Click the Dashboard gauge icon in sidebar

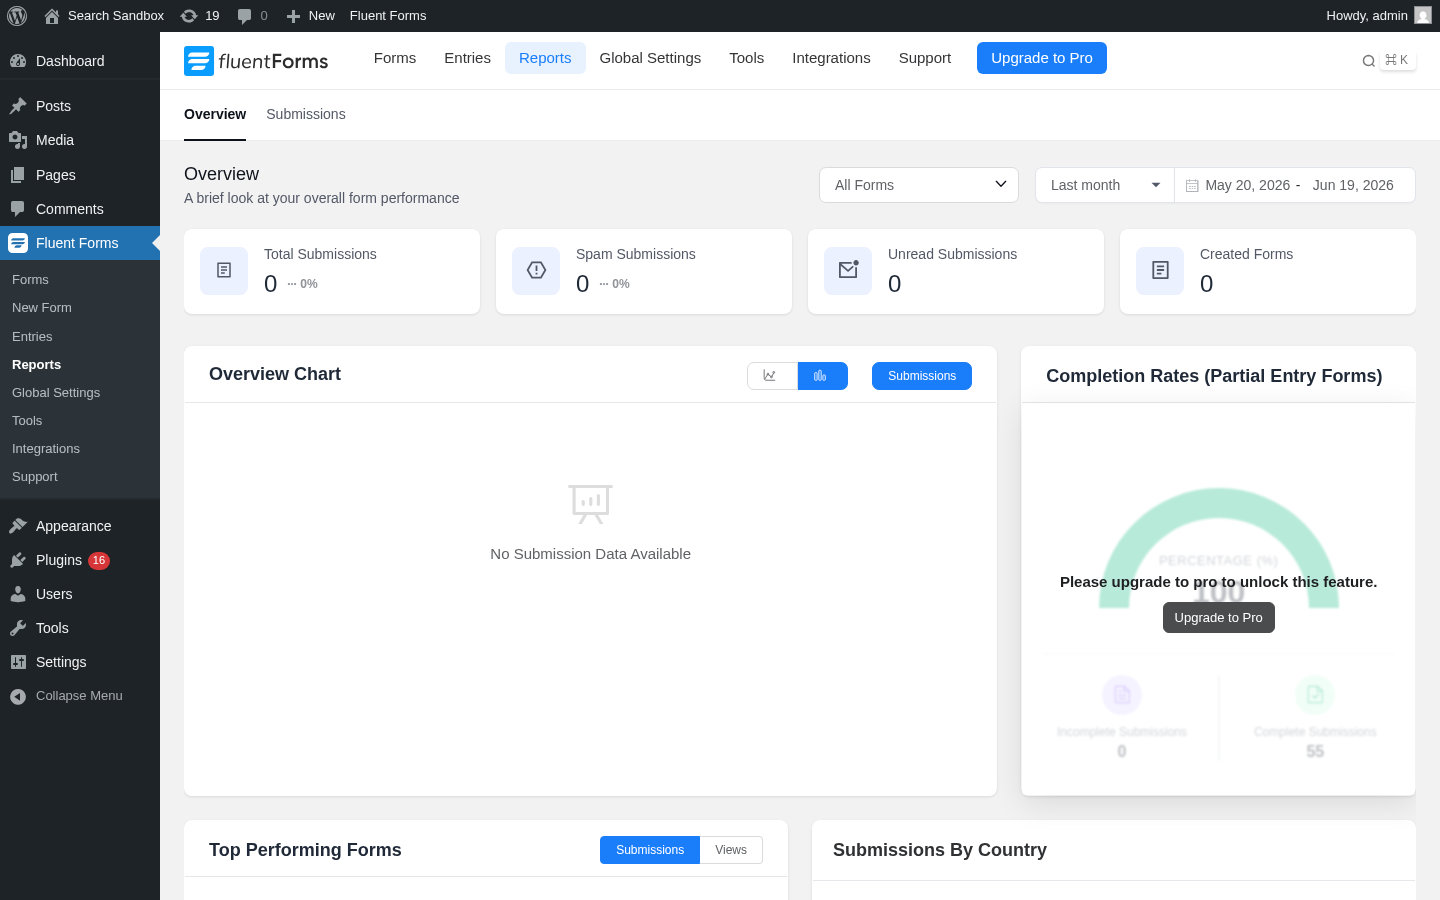tap(18, 61)
